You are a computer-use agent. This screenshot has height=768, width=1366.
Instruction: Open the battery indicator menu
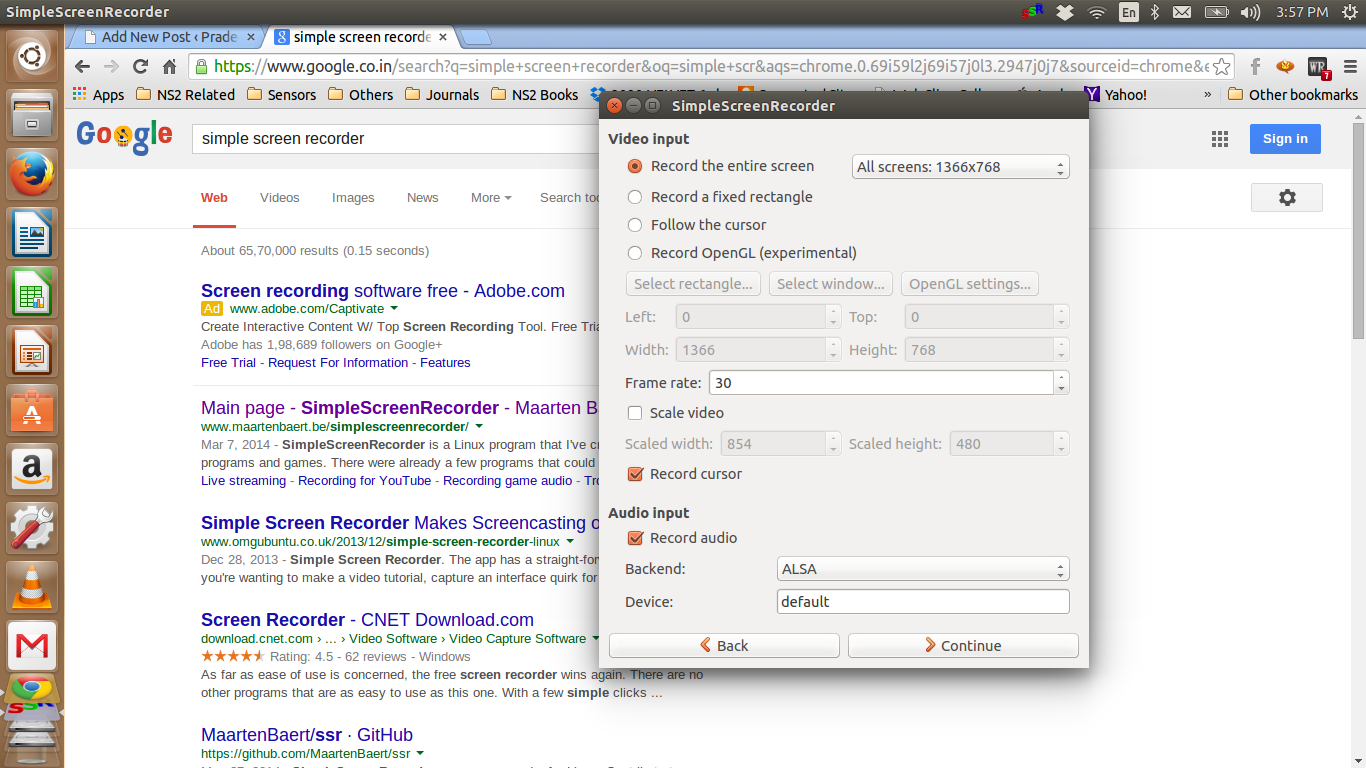click(1216, 12)
